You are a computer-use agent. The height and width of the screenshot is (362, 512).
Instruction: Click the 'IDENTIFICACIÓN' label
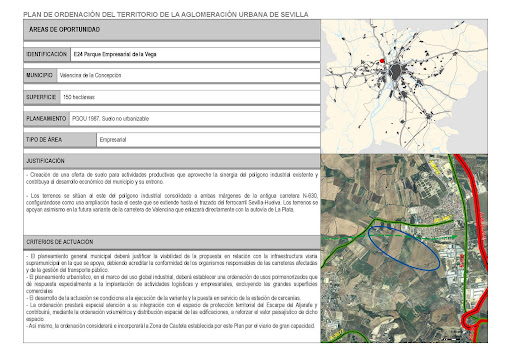coord(47,54)
